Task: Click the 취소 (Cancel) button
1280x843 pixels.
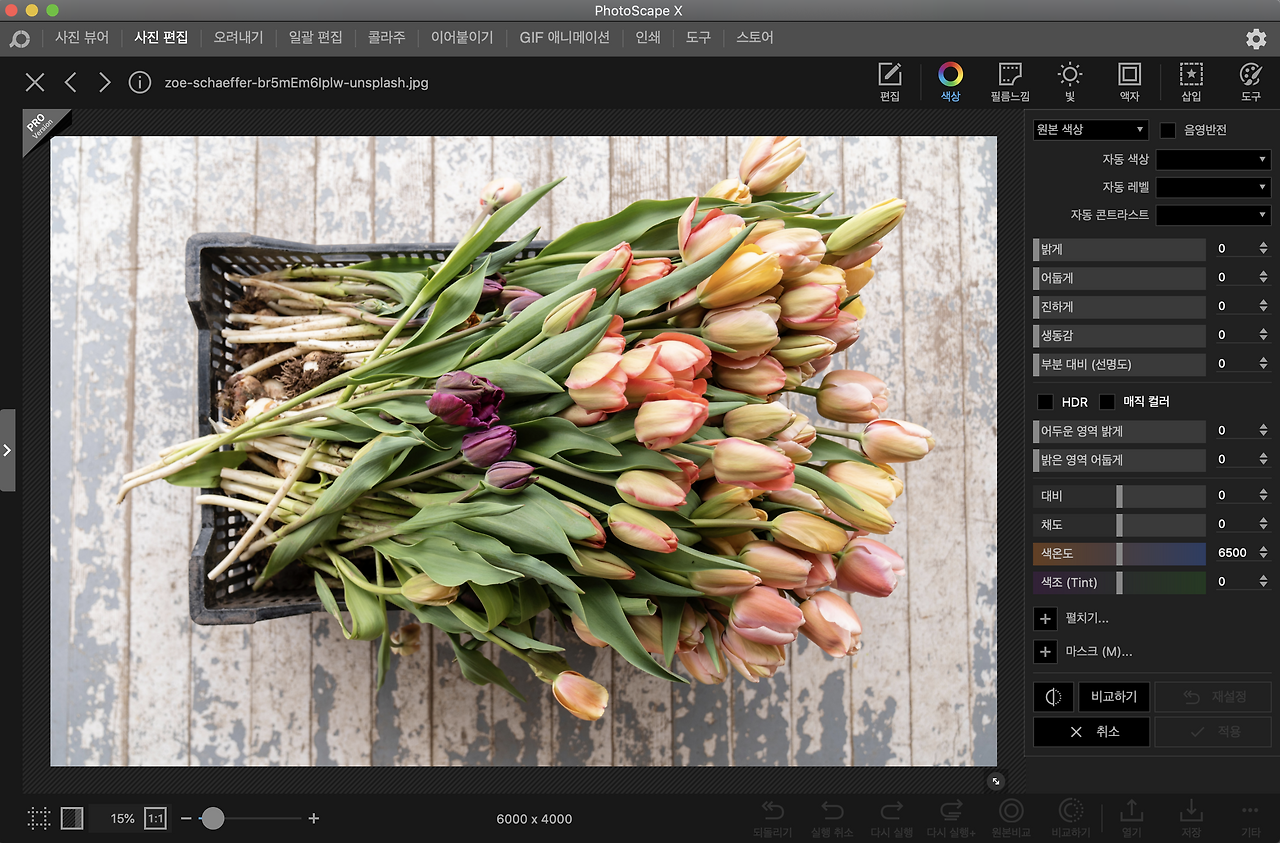Action: [1092, 732]
